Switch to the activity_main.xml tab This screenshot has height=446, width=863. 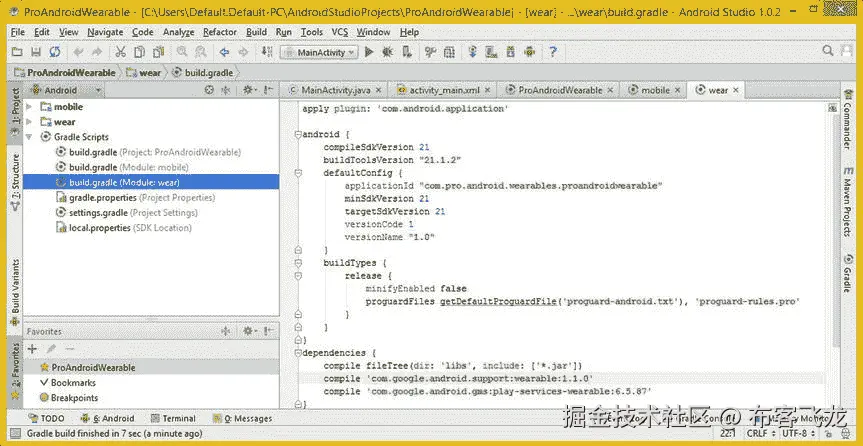pyautogui.click(x=443, y=90)
